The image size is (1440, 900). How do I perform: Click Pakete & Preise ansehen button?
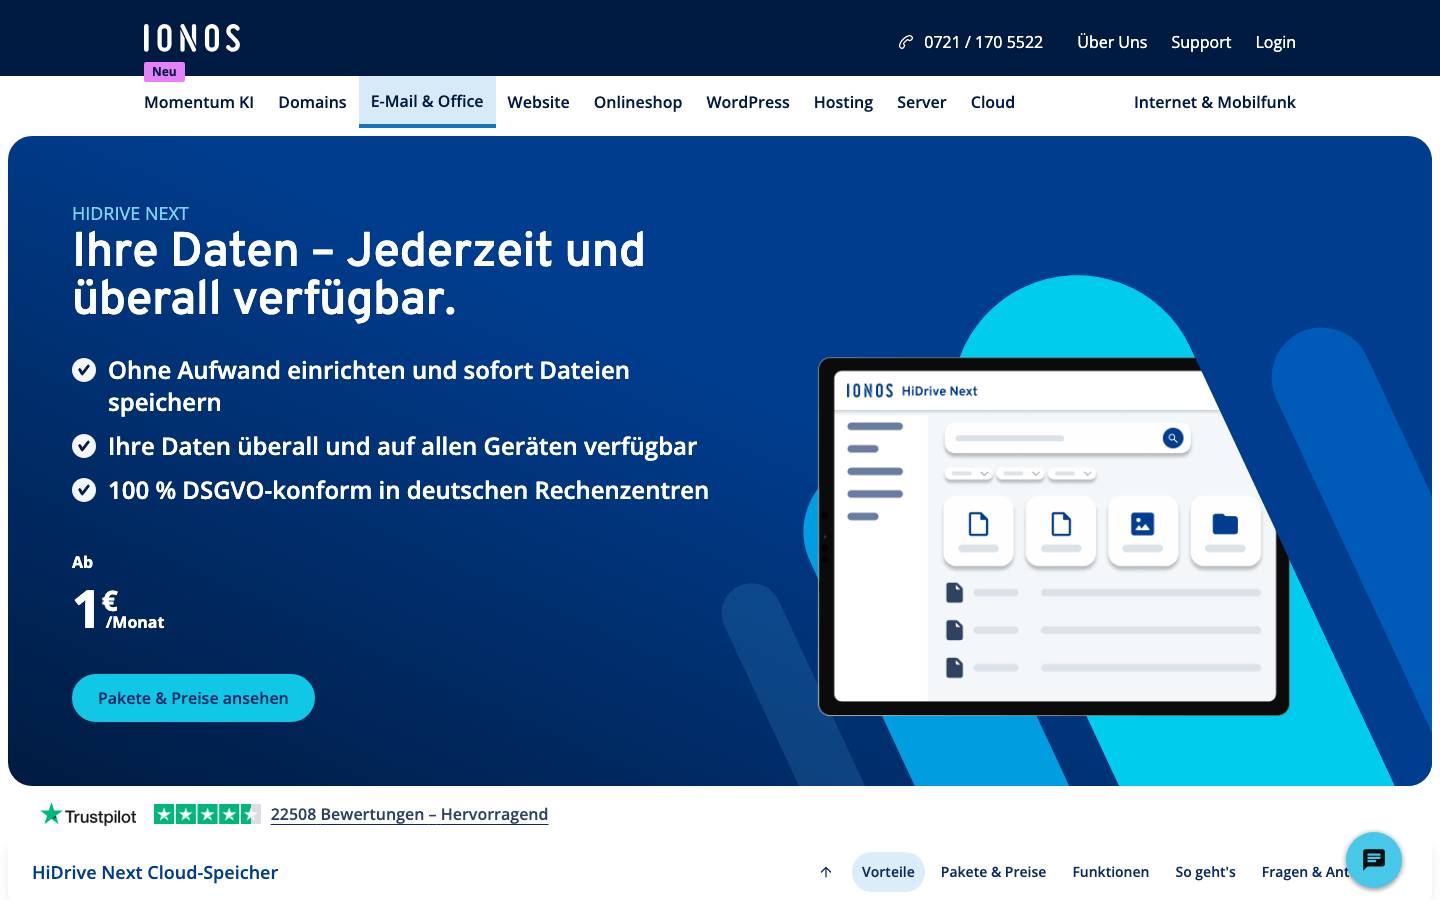pyautogui.click(x=193, y=698)
